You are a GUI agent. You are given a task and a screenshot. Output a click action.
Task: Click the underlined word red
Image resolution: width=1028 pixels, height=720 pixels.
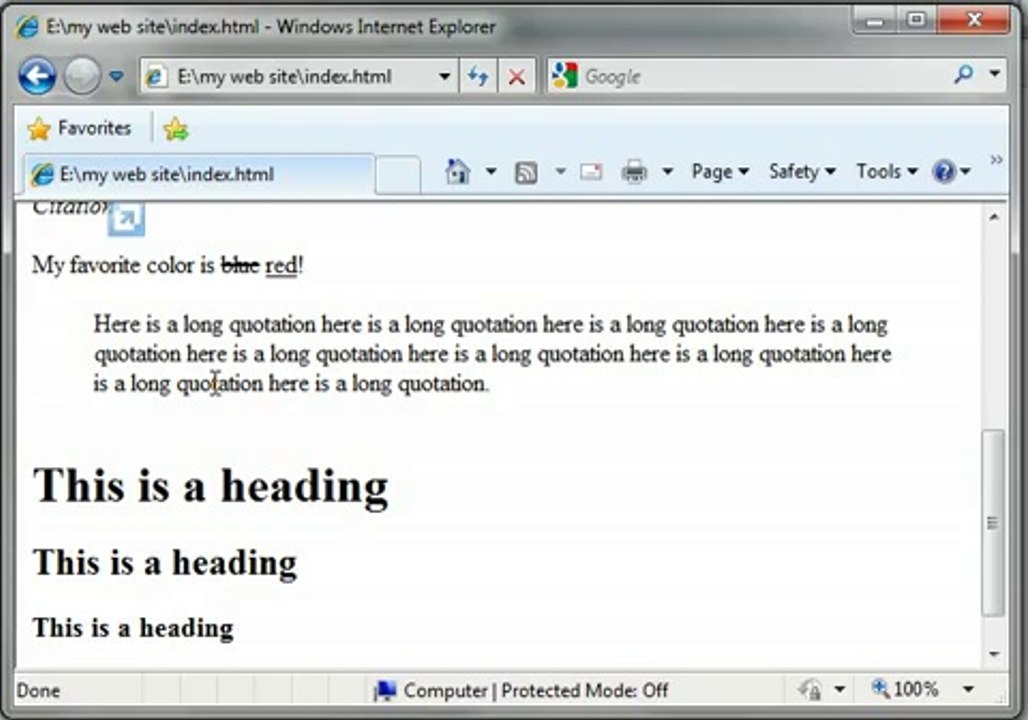(x=281, y=266)
